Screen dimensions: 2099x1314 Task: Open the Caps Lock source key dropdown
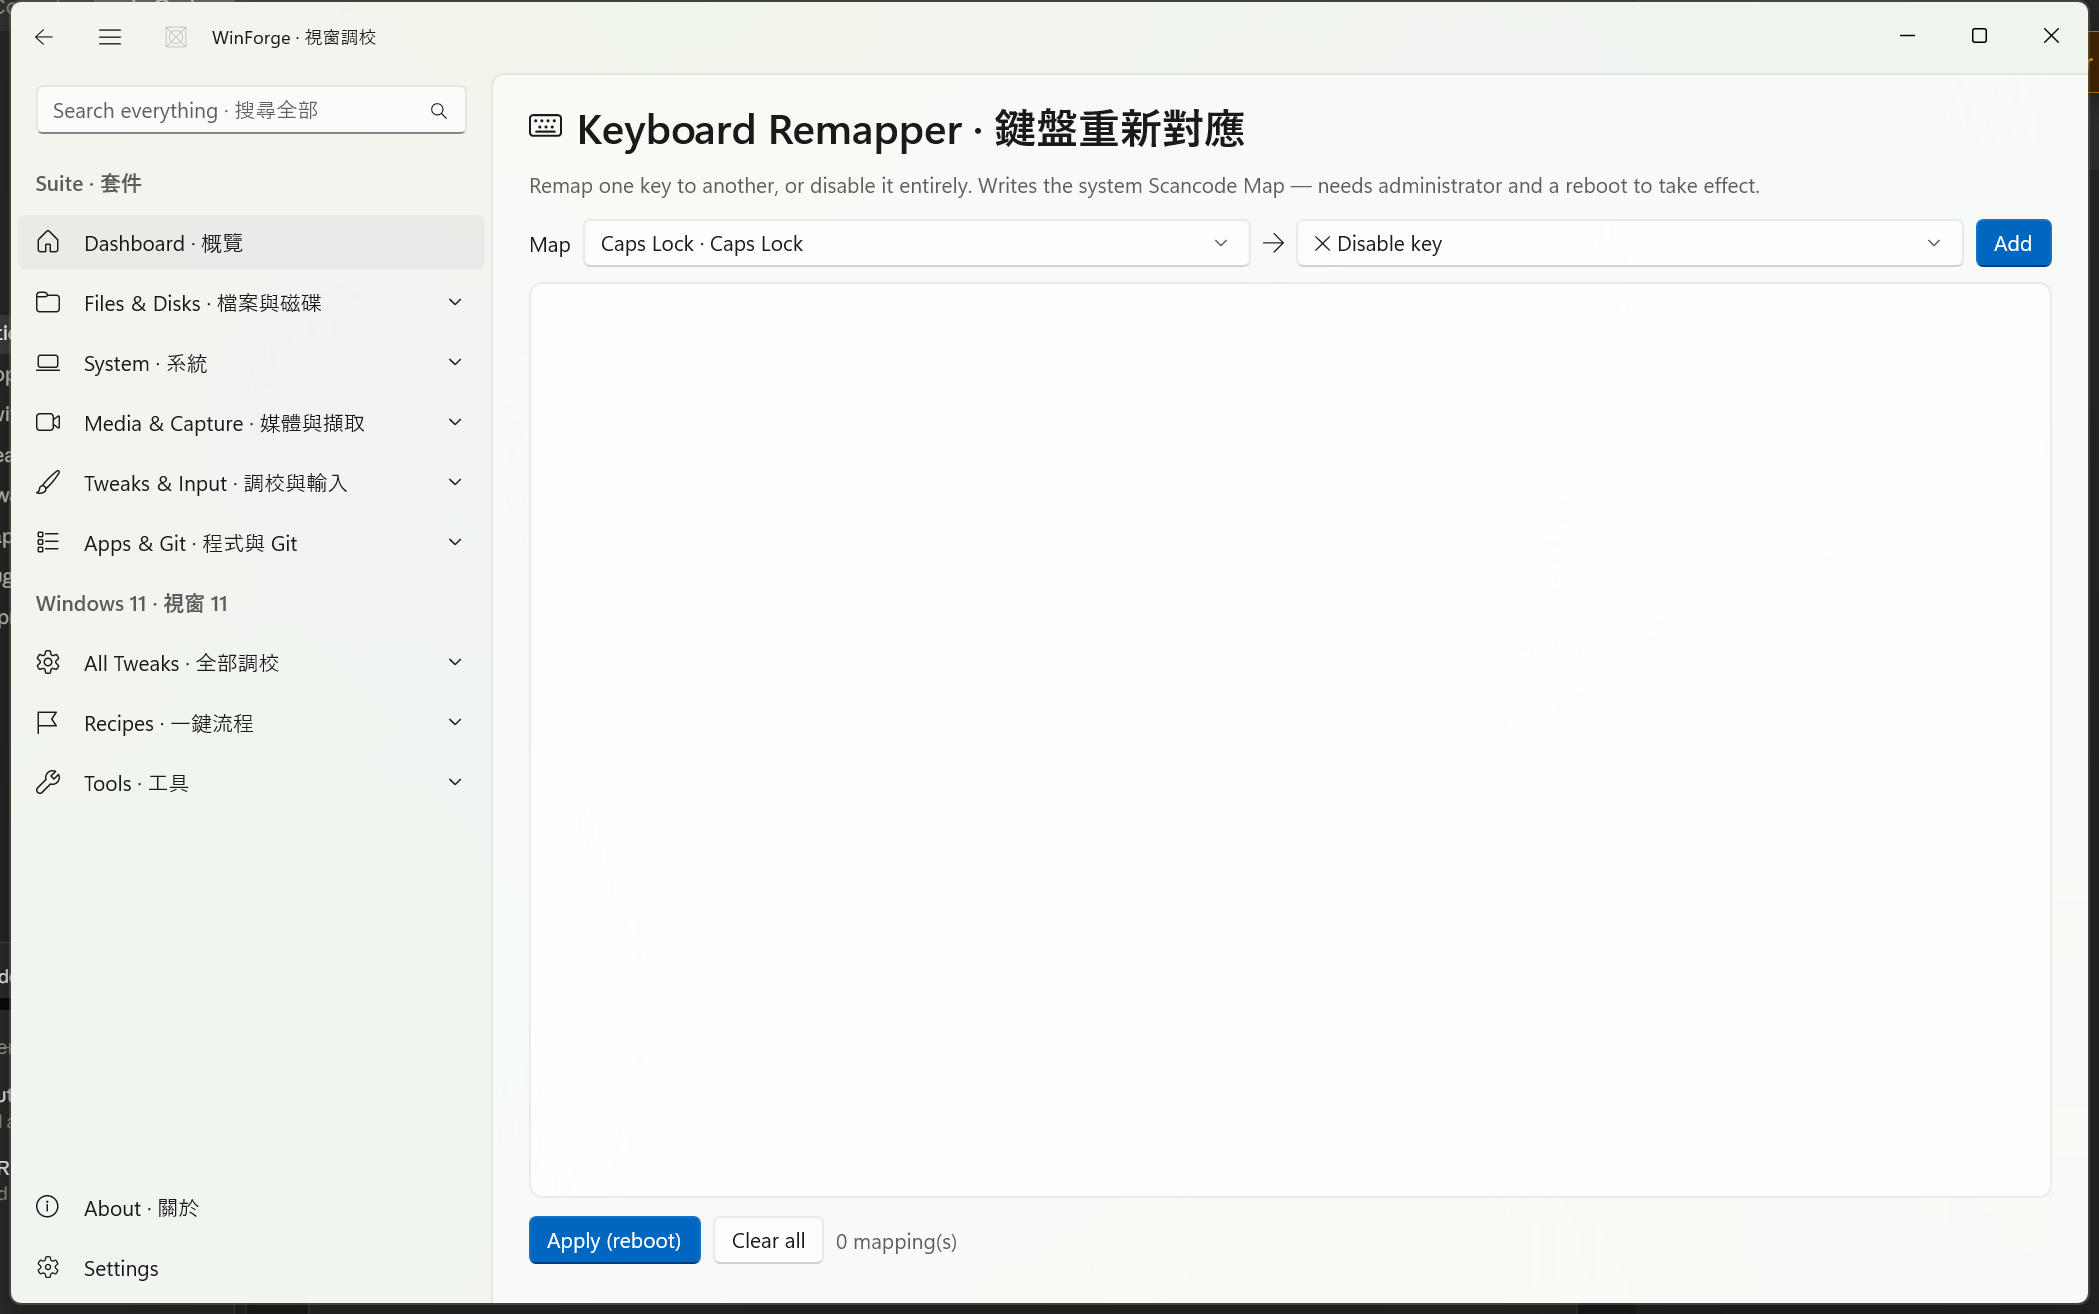pos(917,243)
